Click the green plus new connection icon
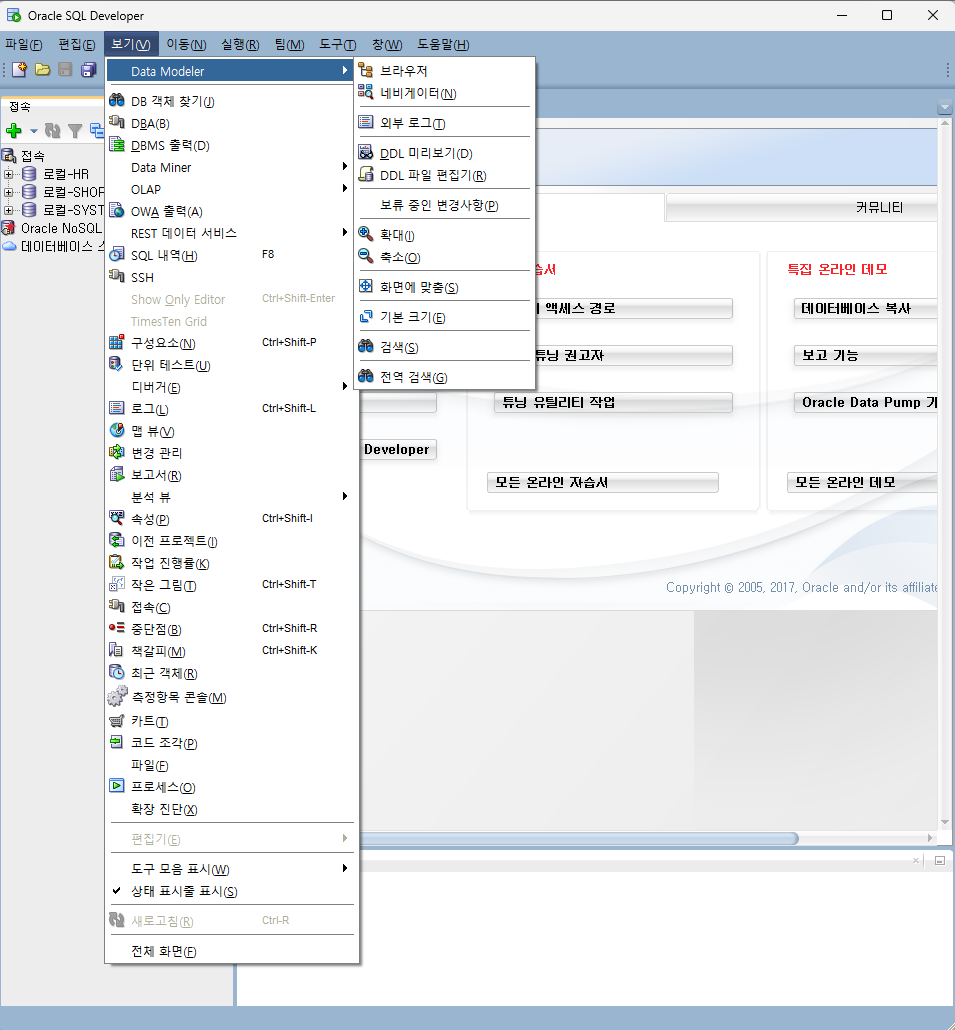 click(13, 131)
